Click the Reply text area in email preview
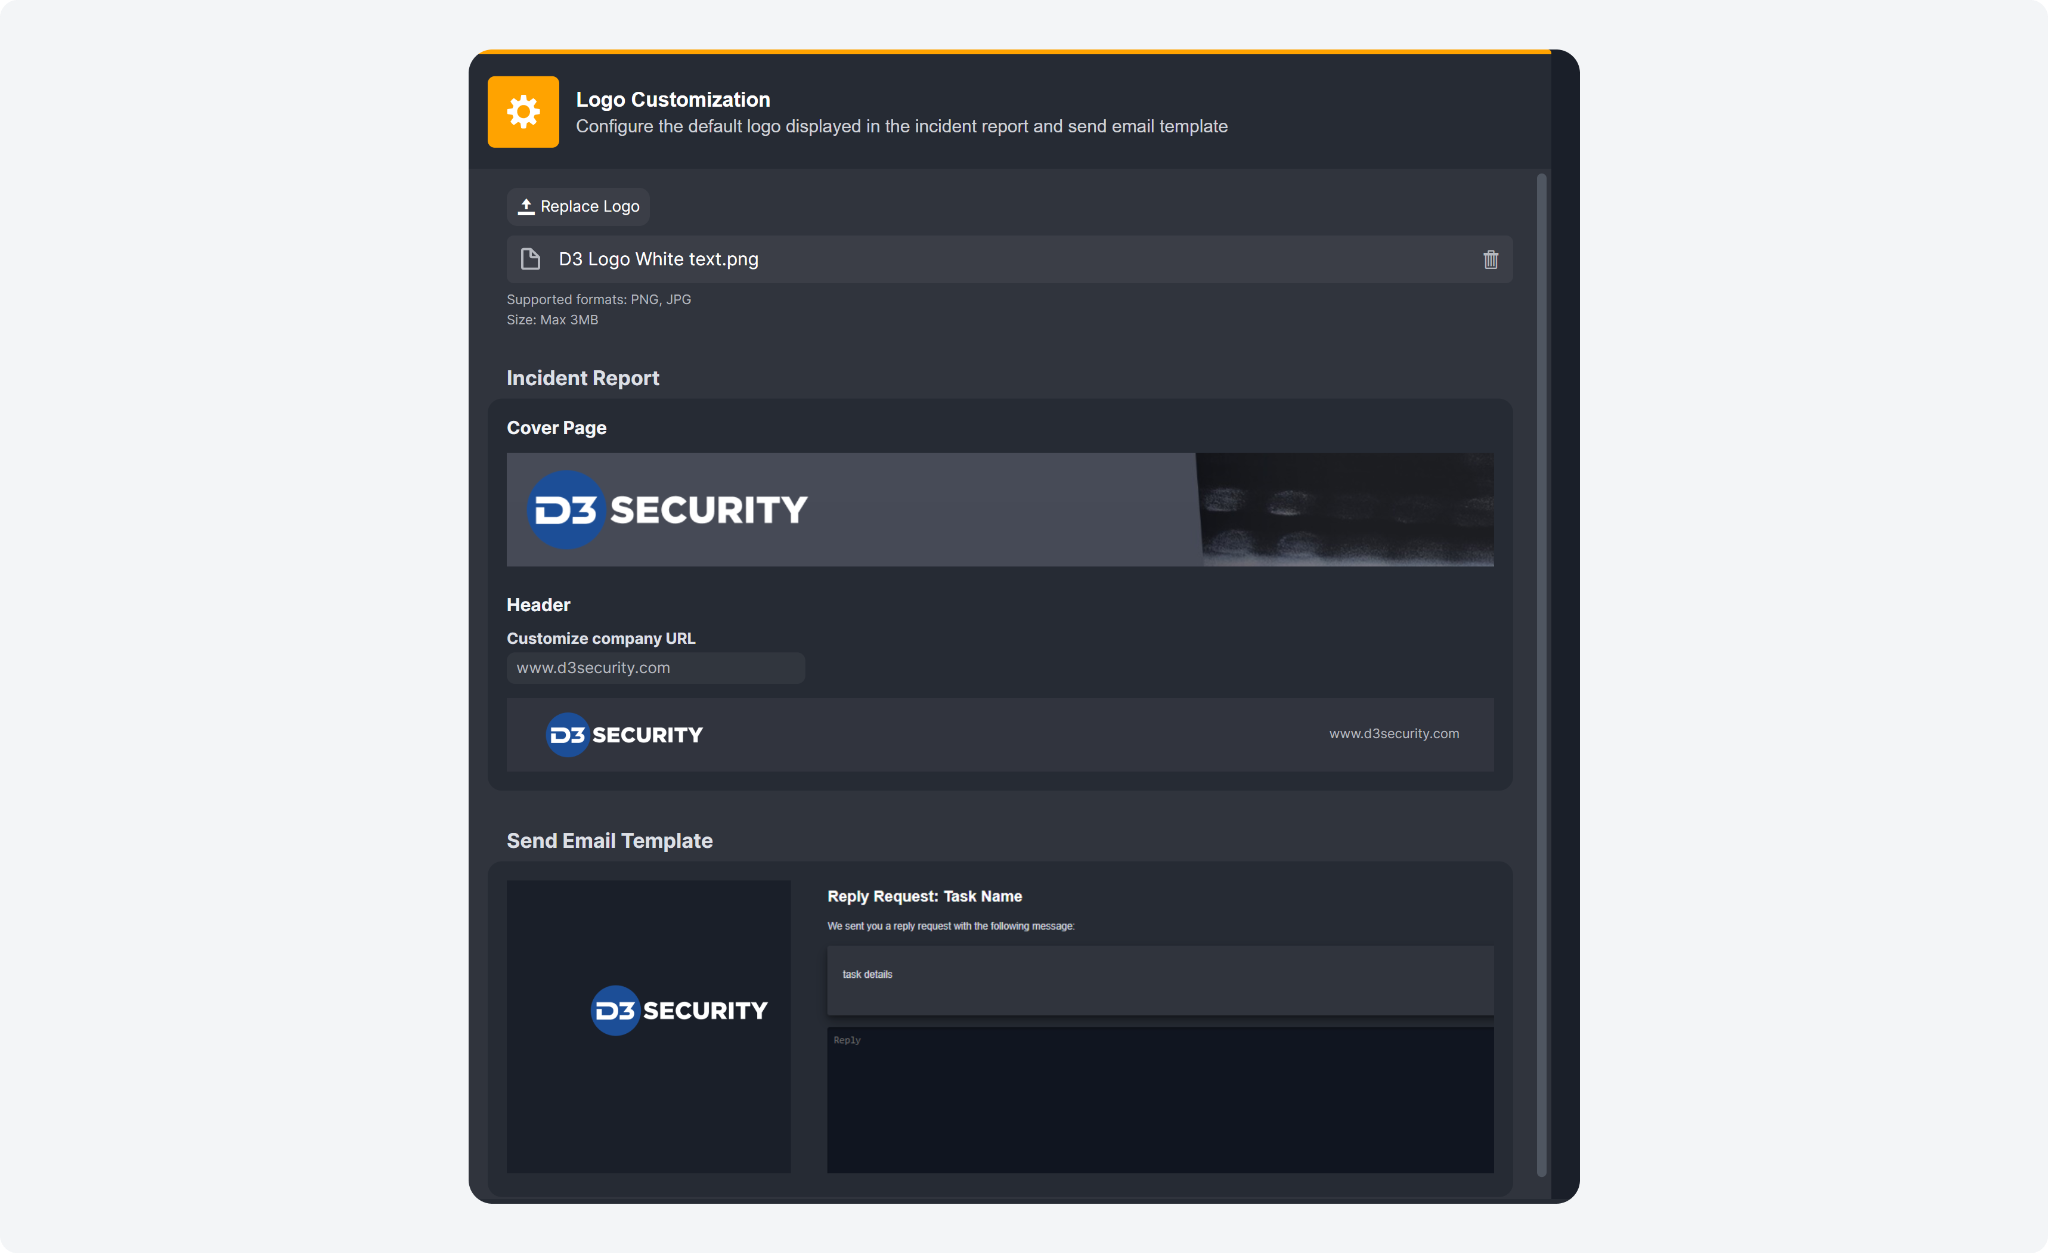 point(1160,1100)
